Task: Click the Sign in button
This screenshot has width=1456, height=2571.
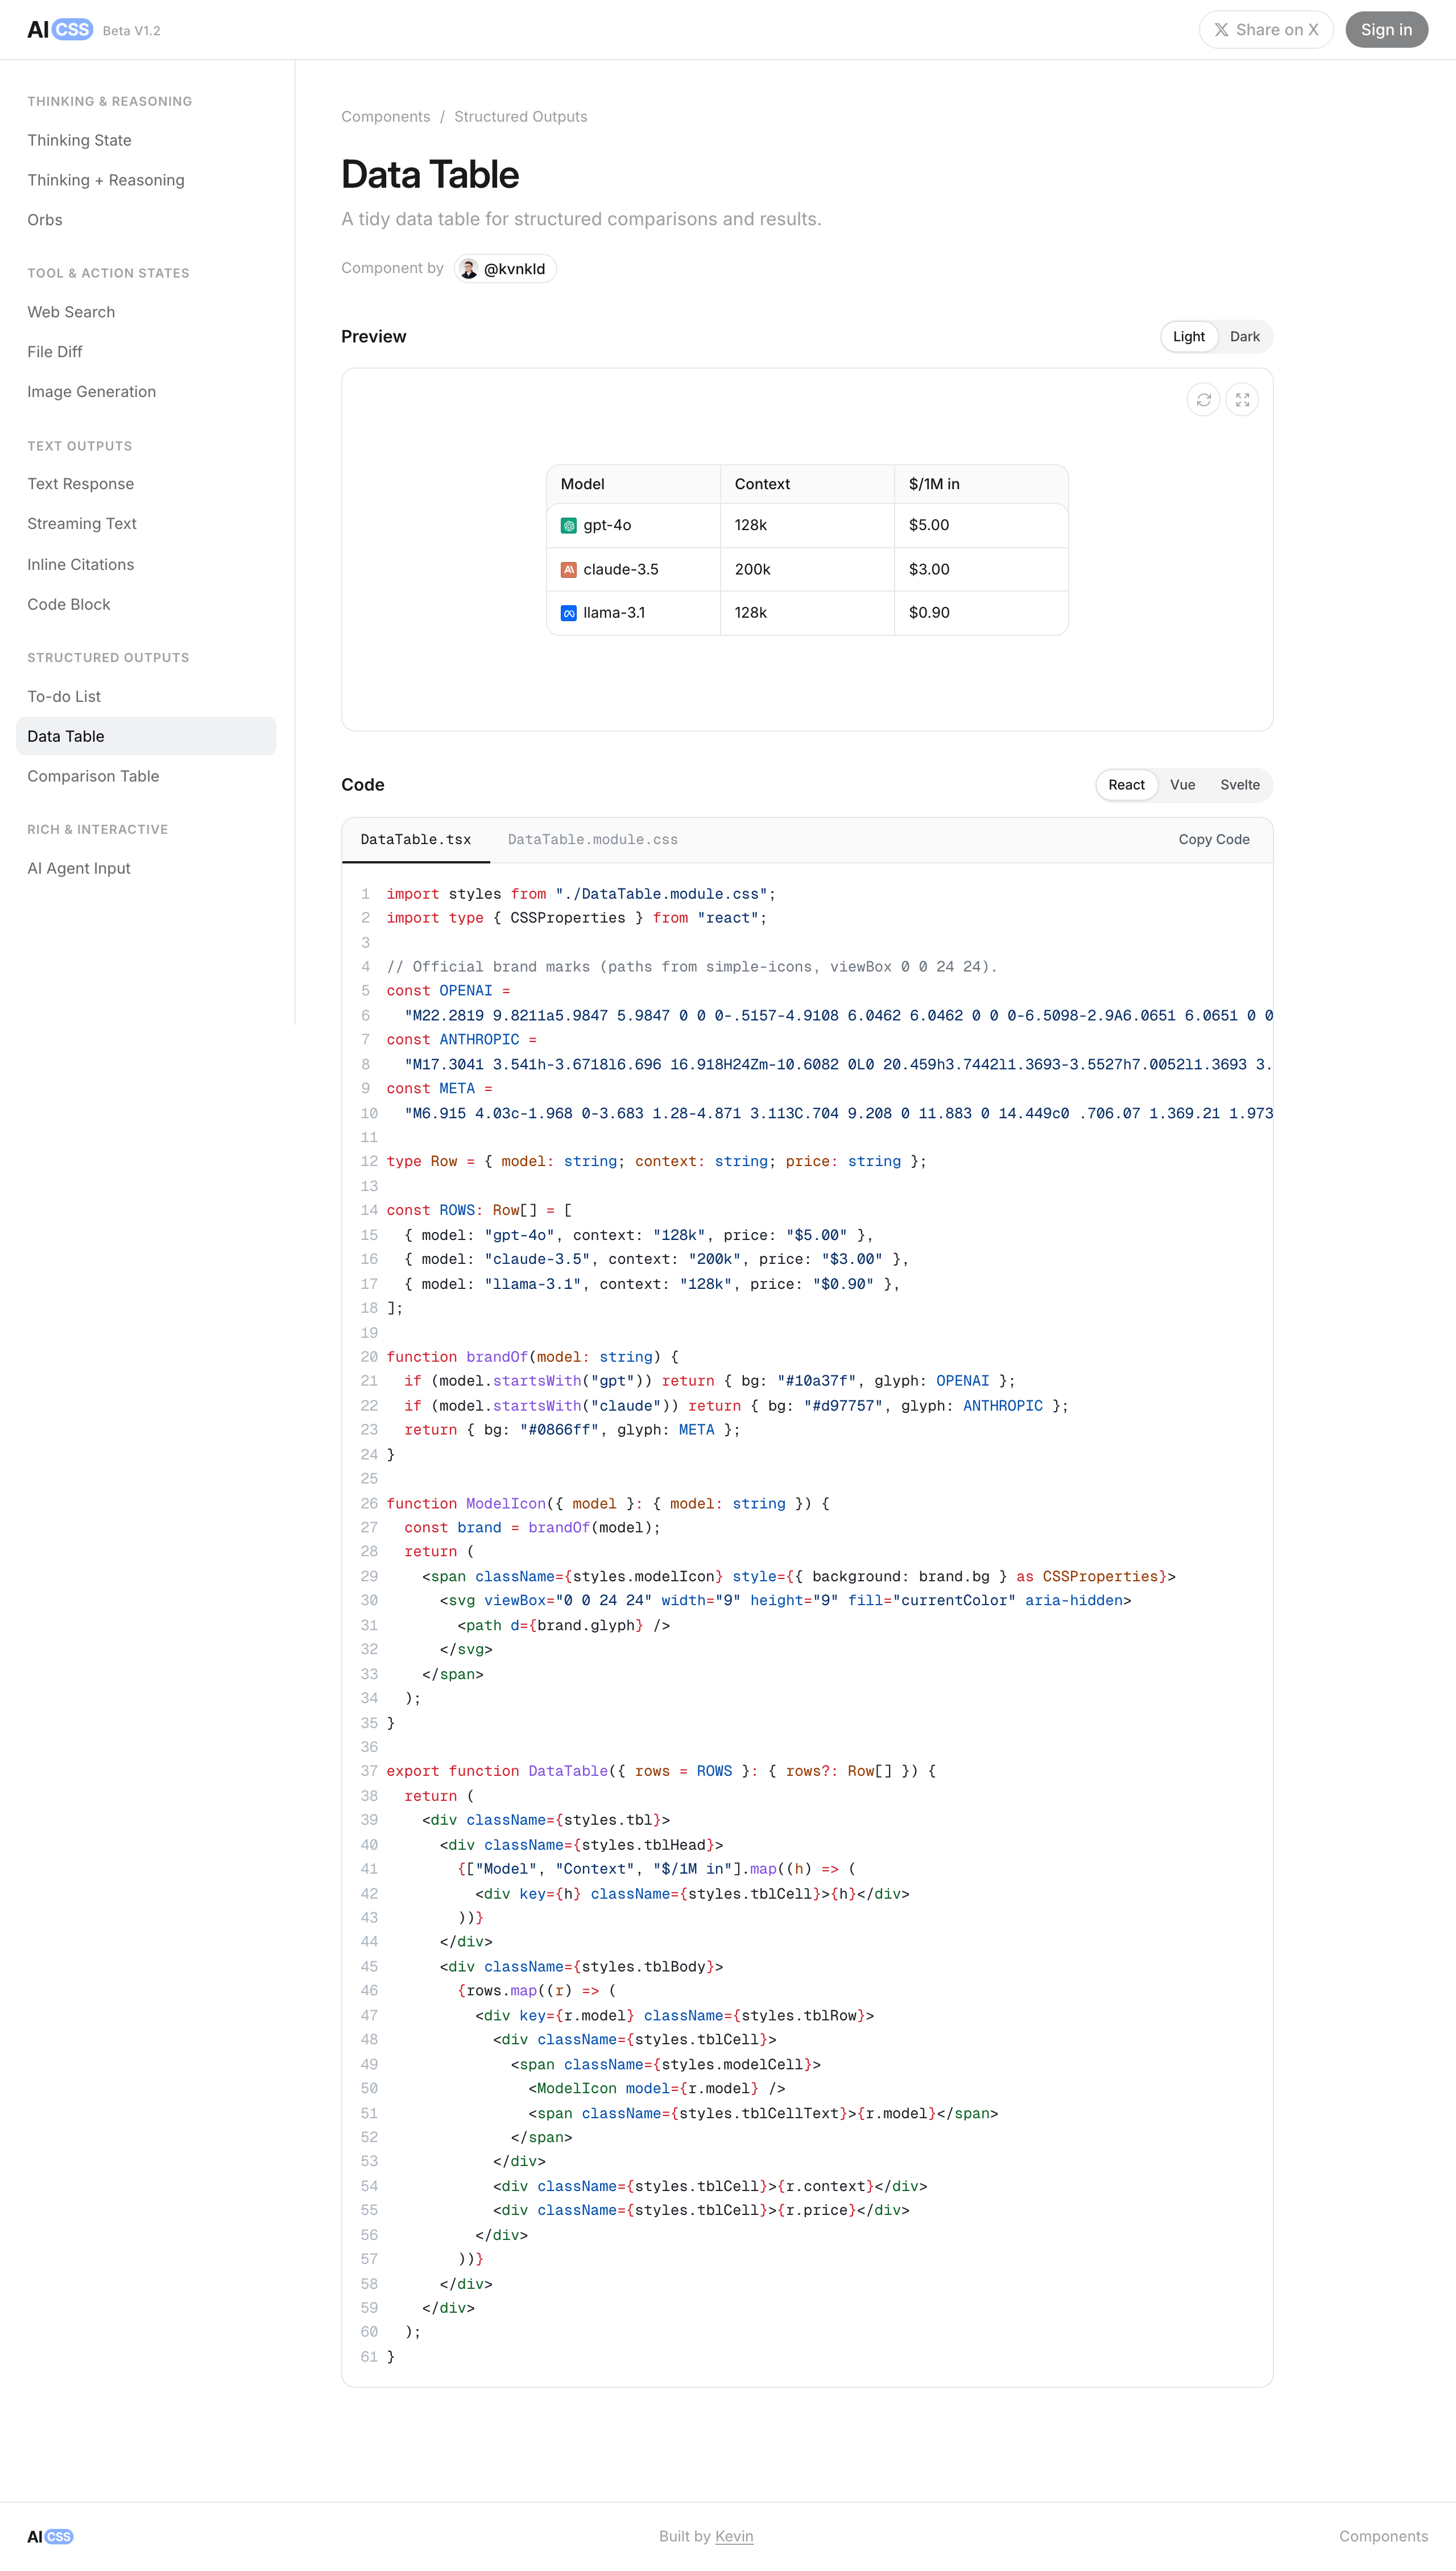Action: point(1386,30)
